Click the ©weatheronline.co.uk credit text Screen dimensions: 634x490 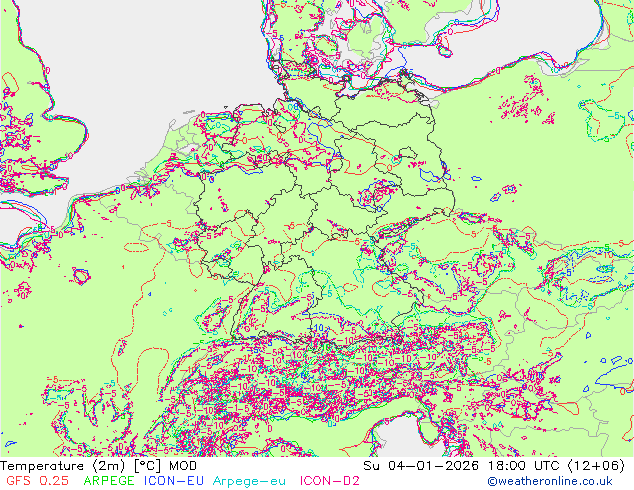coord(550,481)
